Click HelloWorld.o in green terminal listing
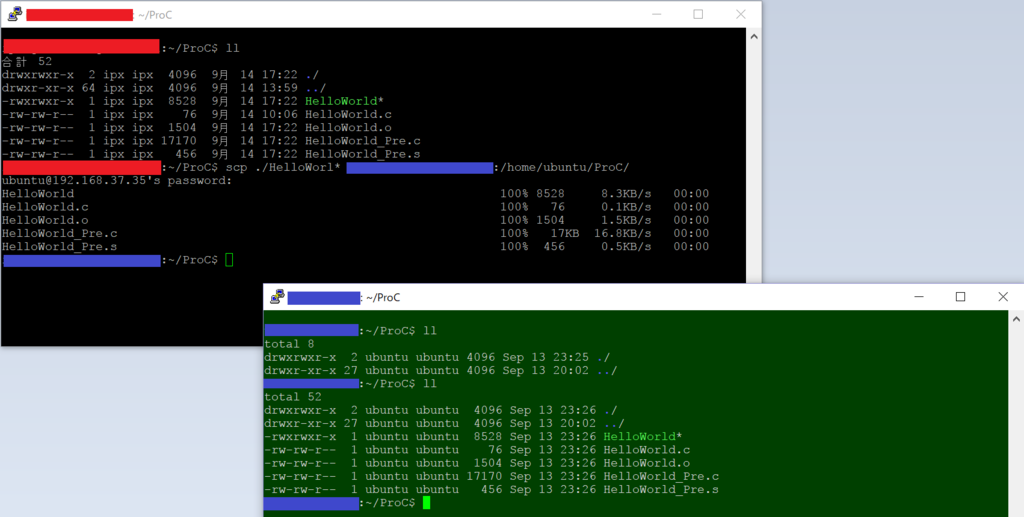Screen dimensions: 1024x517 click(x=647, y=463)
